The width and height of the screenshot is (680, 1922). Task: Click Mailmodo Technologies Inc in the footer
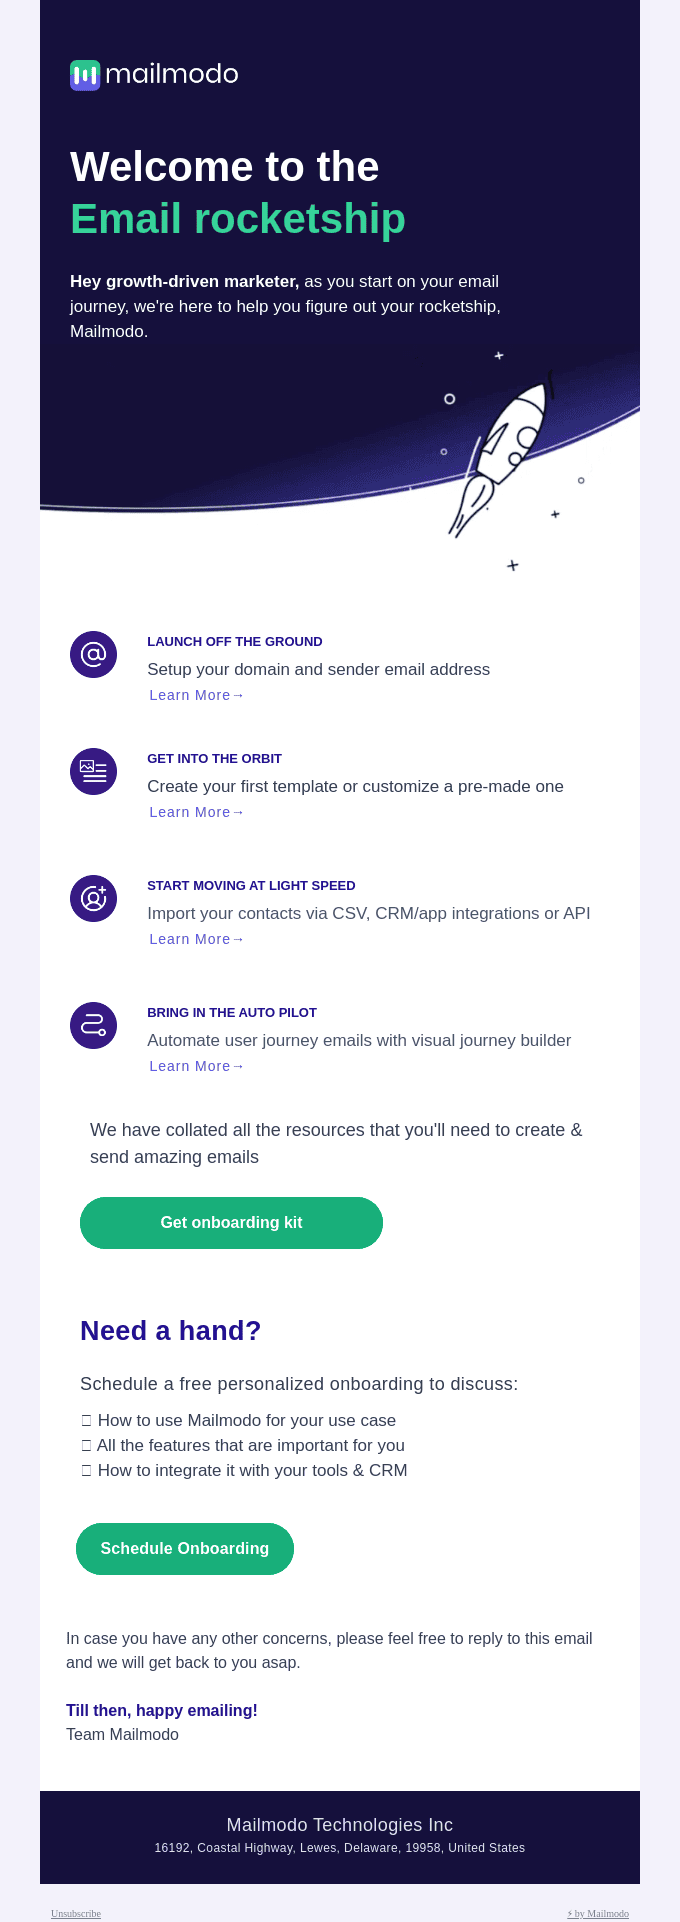tap(340, 1825)
